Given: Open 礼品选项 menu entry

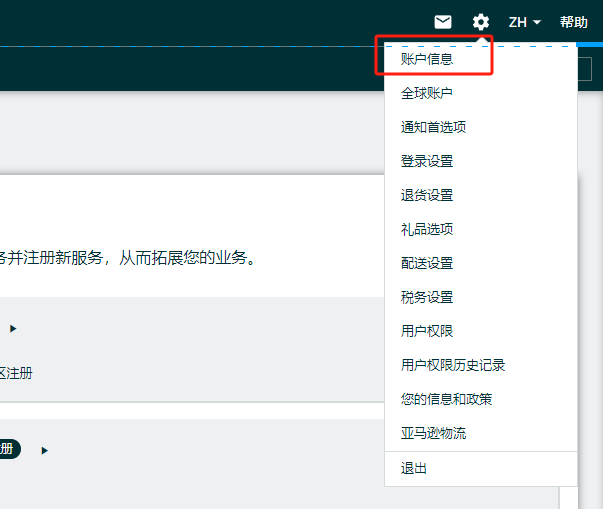Looking at the screenshot, I should coord(427,229).
